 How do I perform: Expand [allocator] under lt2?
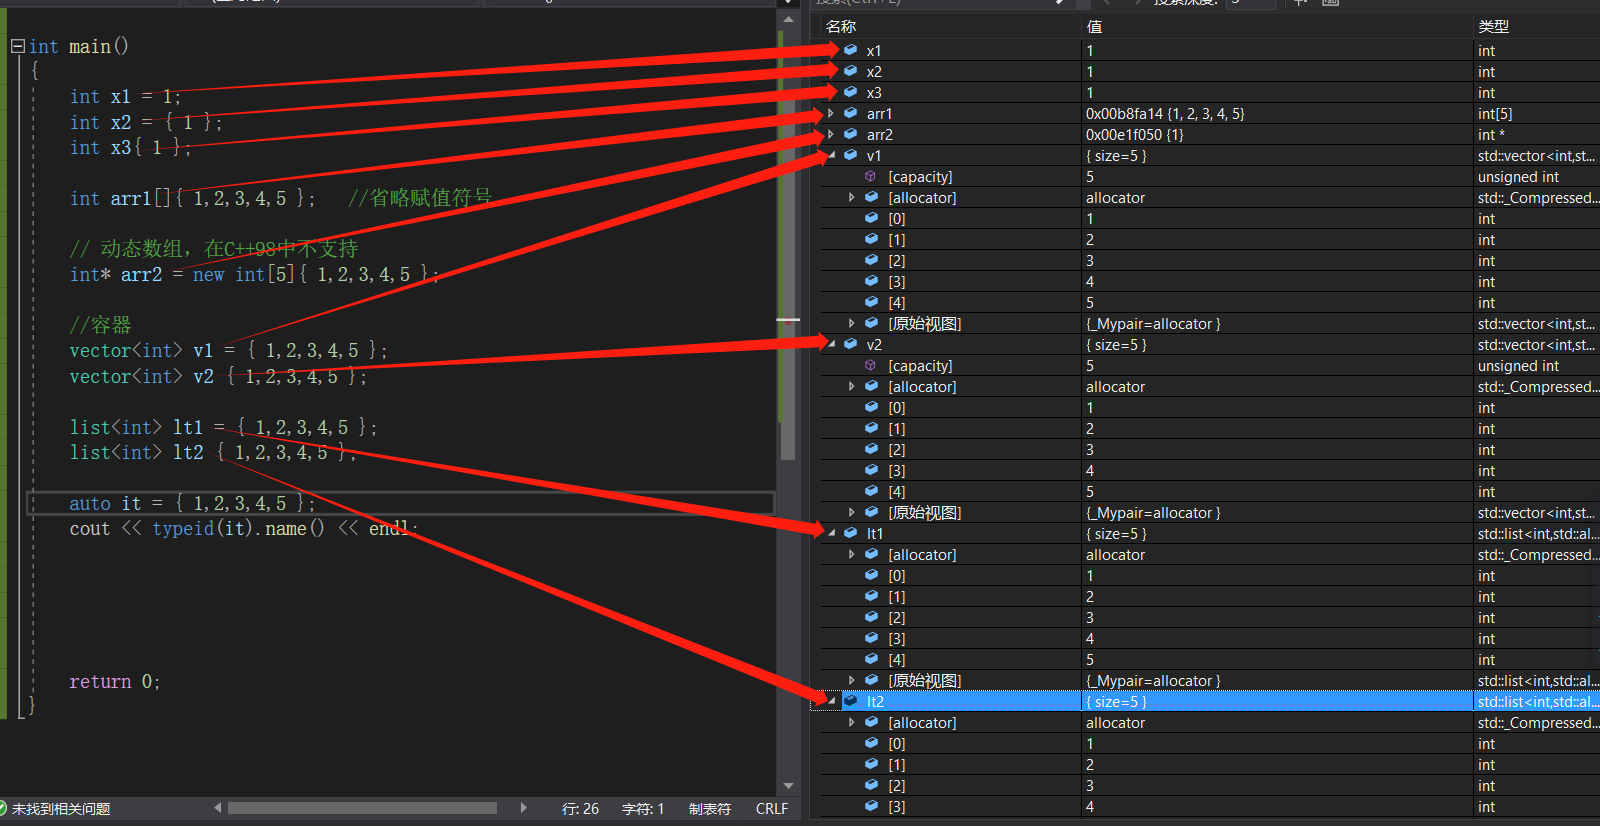[852, 722]
